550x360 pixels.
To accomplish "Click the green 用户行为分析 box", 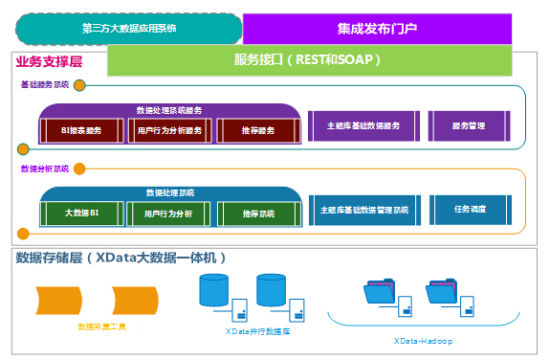I will pos(168,213).
